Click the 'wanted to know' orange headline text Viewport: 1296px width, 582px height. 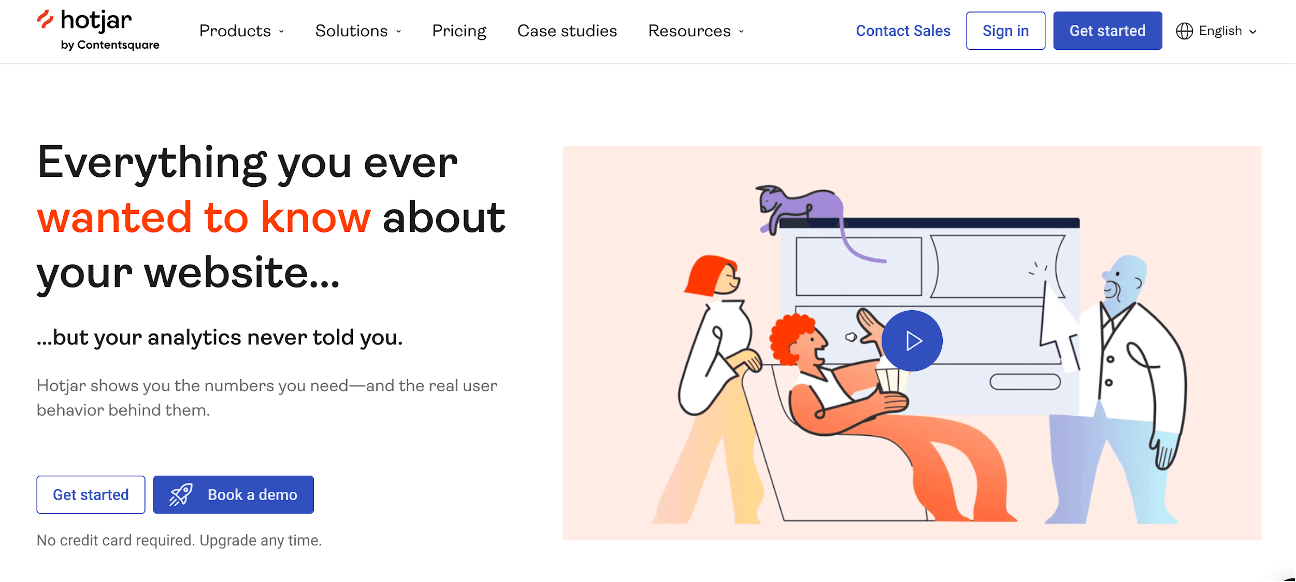(204, 217)
